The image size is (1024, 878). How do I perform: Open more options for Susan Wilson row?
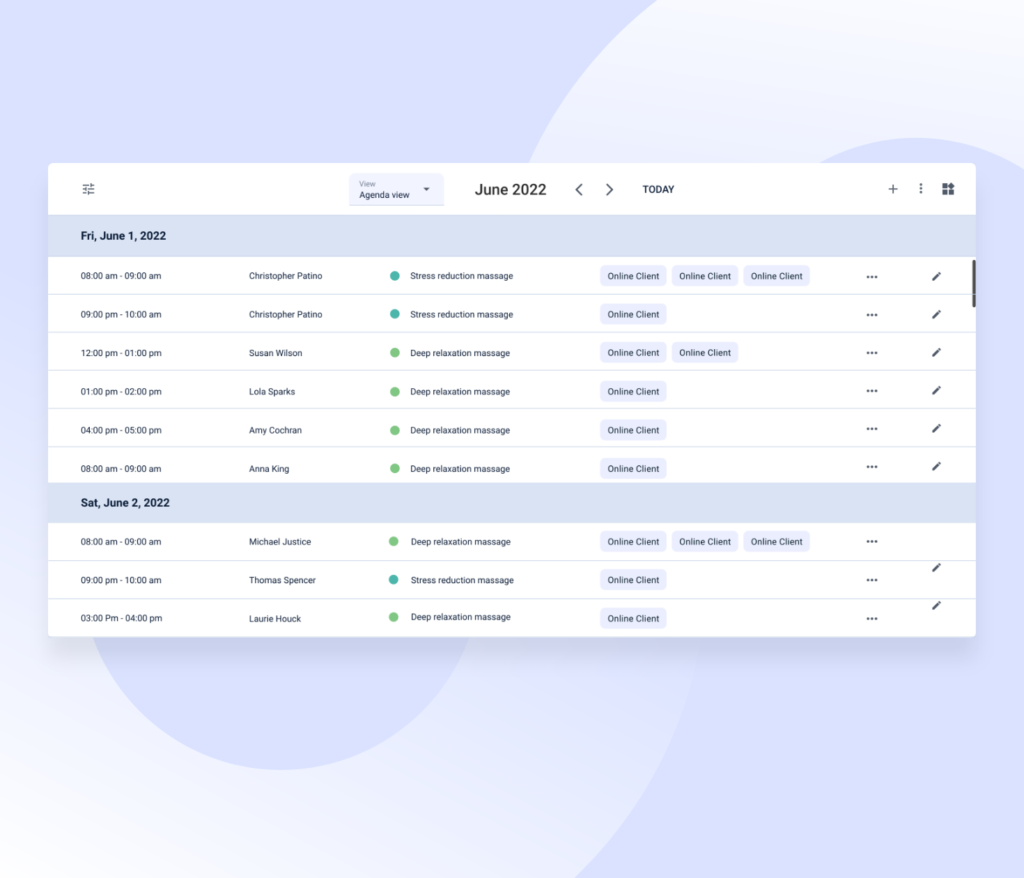(872, 353)
